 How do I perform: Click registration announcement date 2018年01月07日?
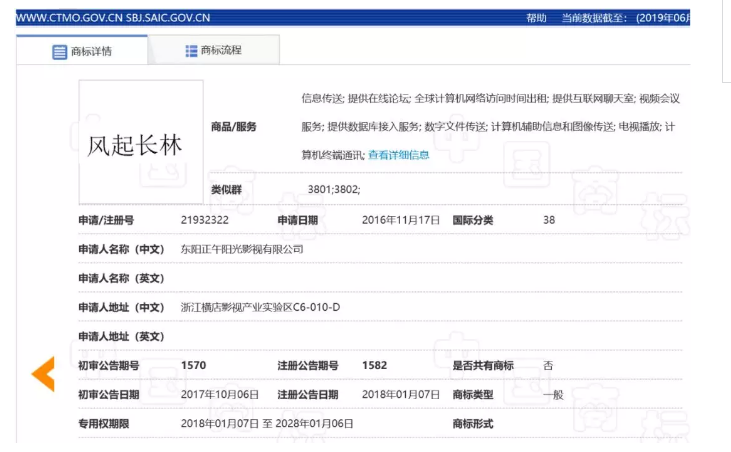coord(400,394)
